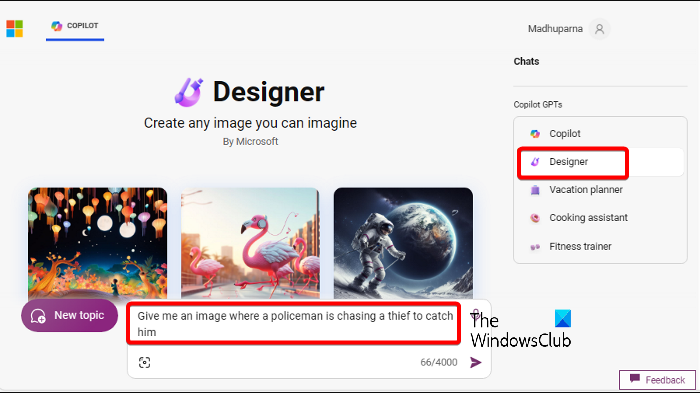Click the Vacation planner suitcase icon
The height and width of the screenshot is (393, 700).
point(535,190)
